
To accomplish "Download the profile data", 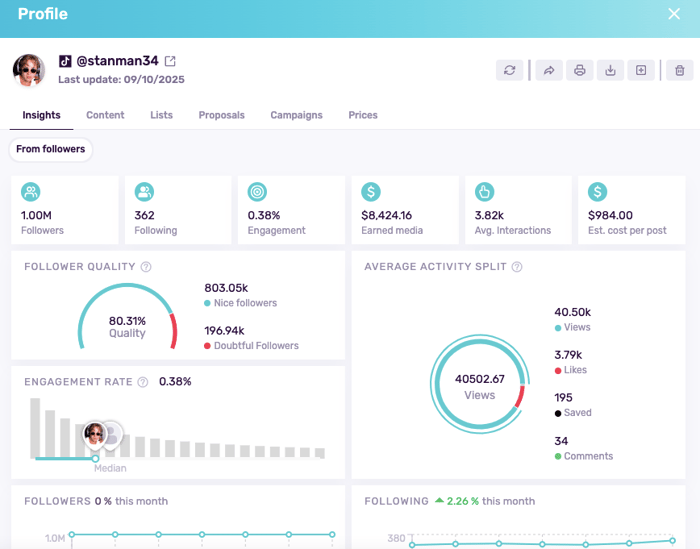I will (x=610, y=70).
